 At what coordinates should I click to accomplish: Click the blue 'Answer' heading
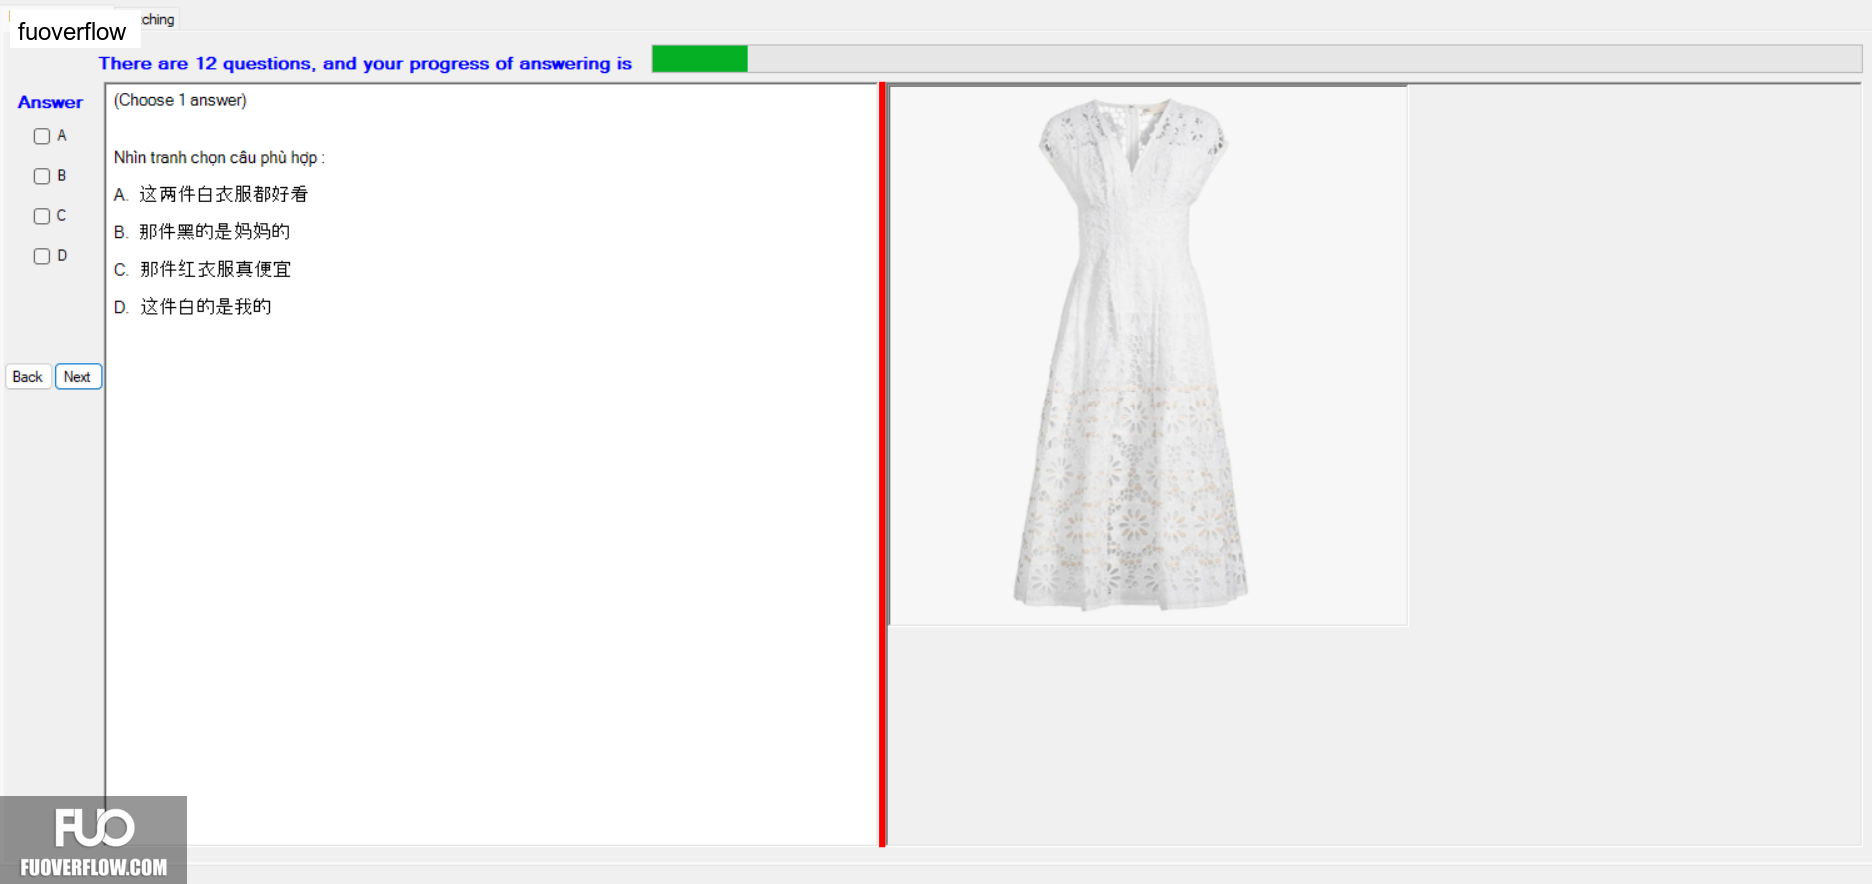tap(50, 102)
